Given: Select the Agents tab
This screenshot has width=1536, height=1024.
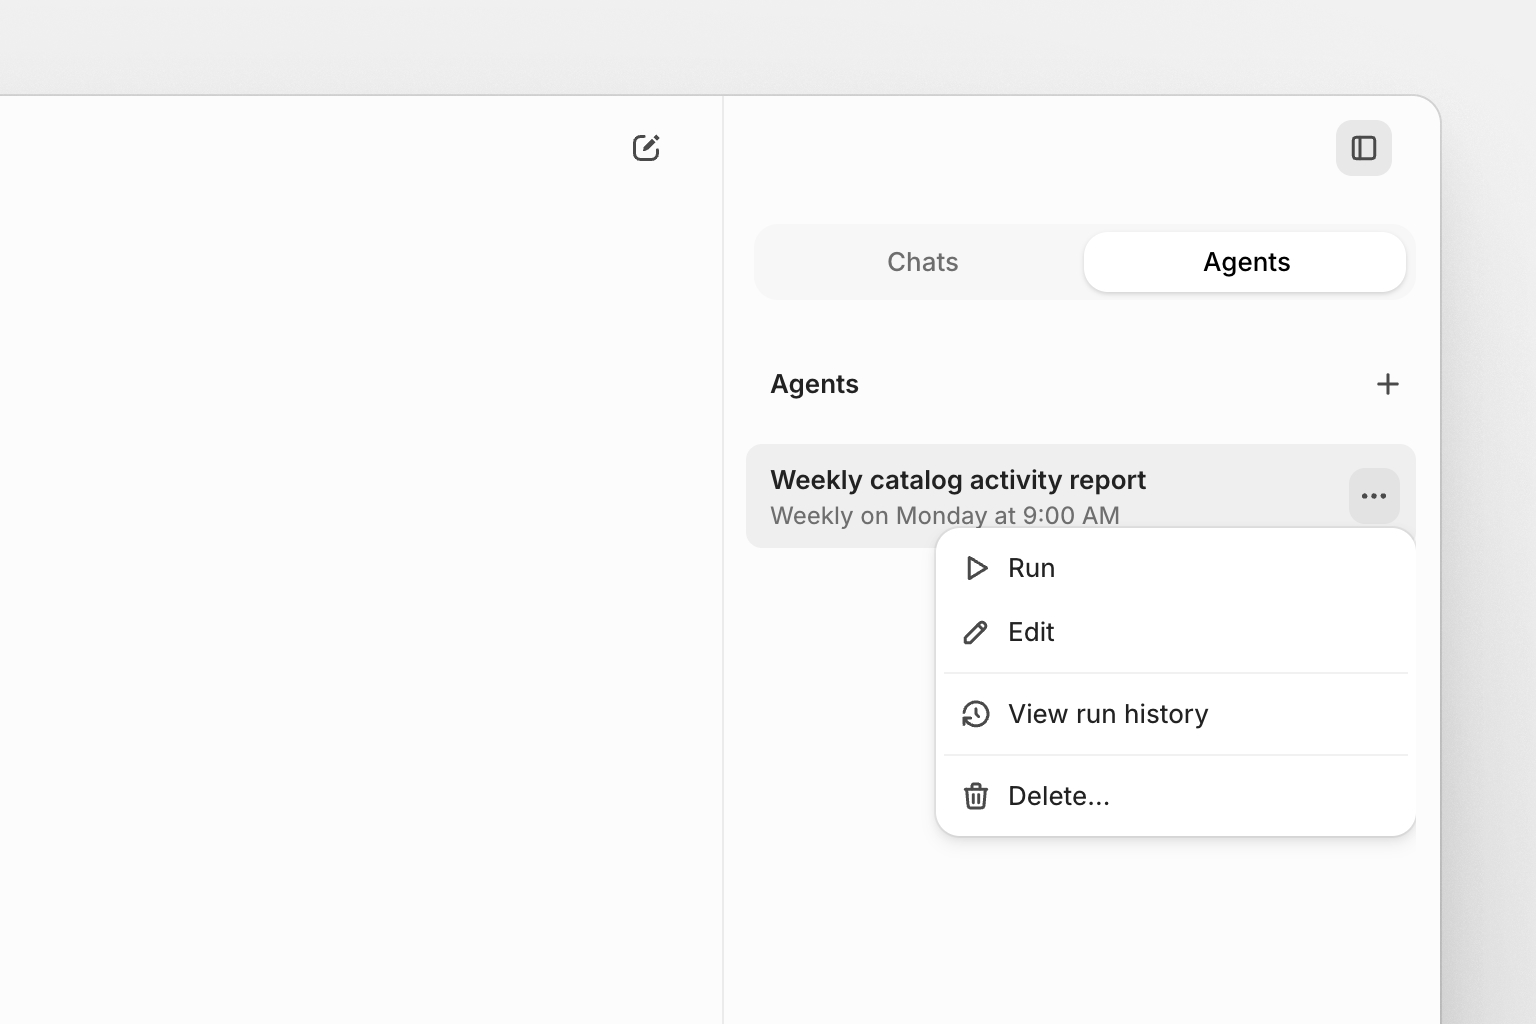Looking at the screenshot, I should [x=1245, y=262].
